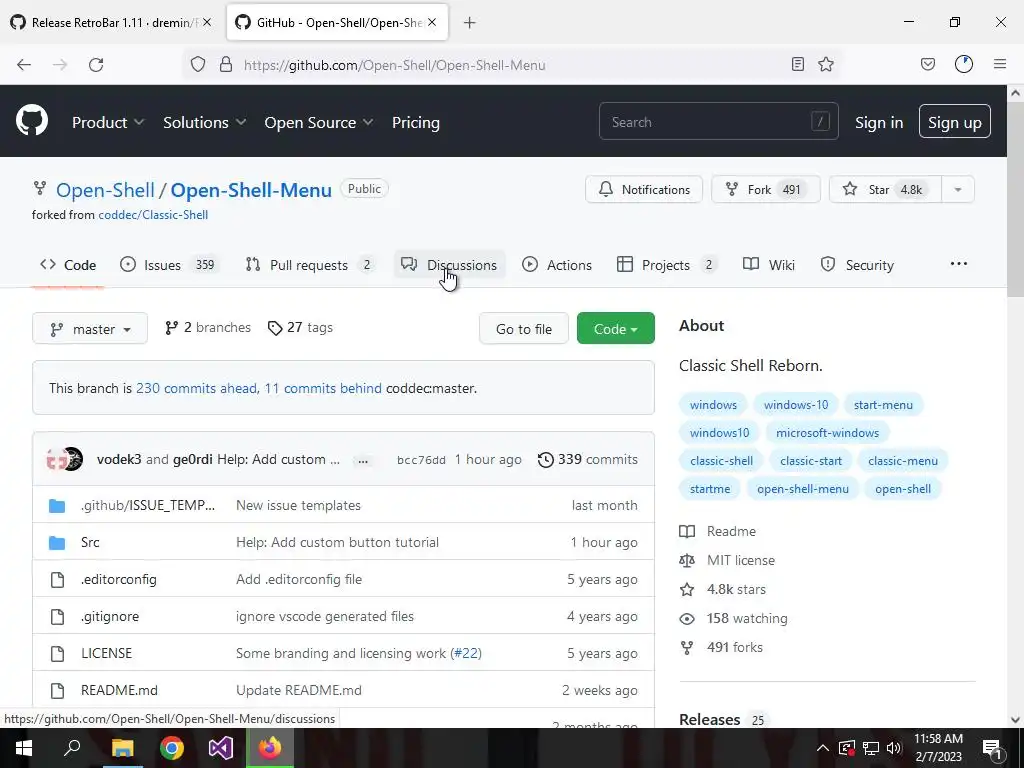1024x768 pixels.
Task: Open Windows Start menu button
Action: pyautogui.click(x=24, y=748)
